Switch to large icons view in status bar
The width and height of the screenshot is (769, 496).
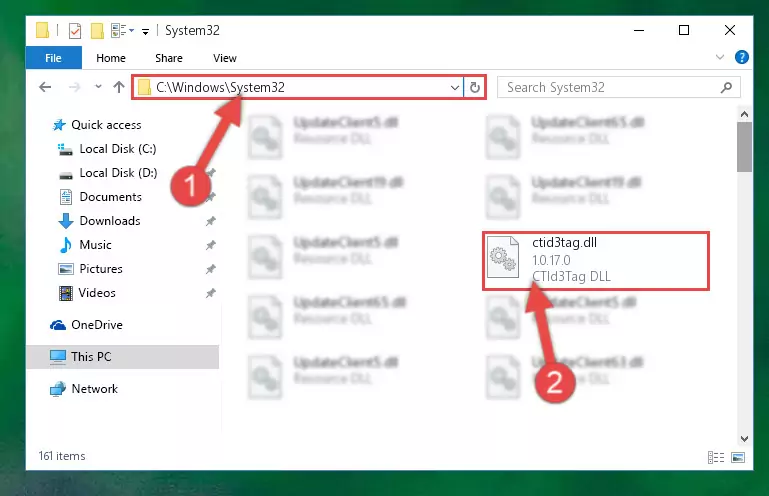click(x=738, y=457)
